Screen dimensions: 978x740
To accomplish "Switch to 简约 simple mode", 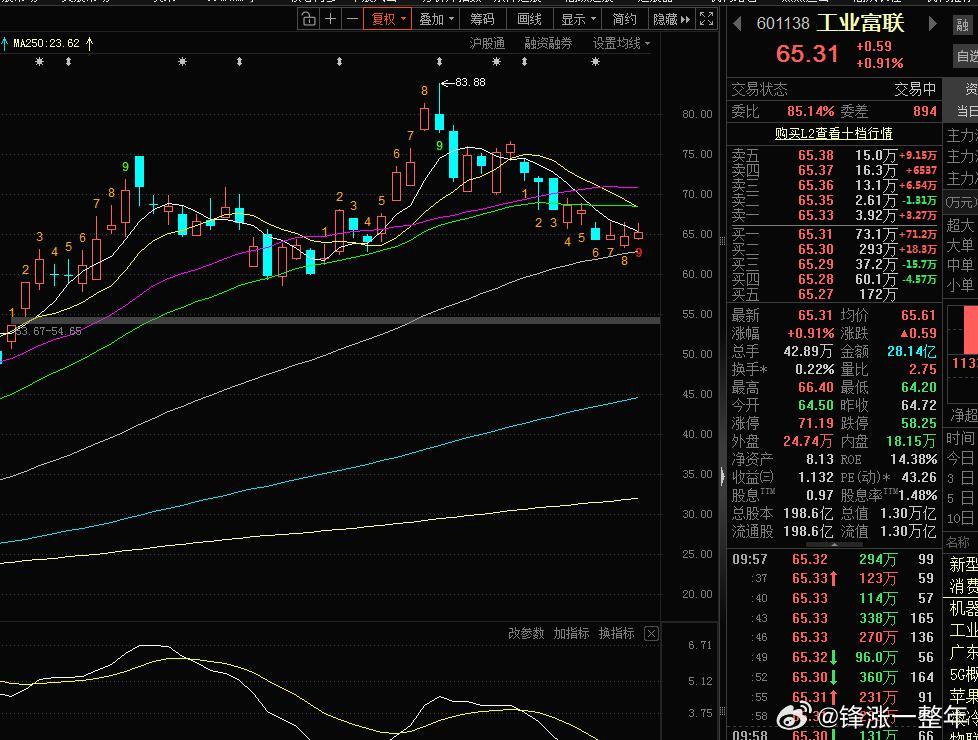I will pyautogui.click(x=624, y=19).
